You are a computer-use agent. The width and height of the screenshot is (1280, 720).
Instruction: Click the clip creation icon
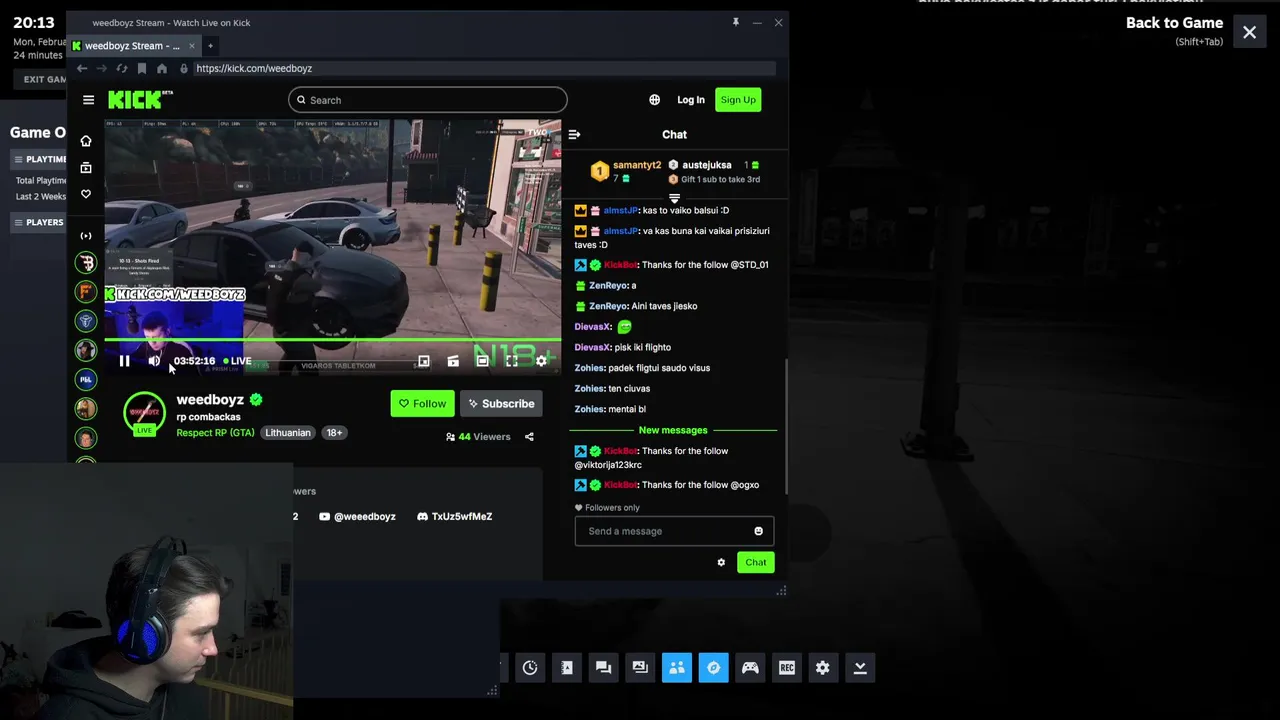click(453, 361)
